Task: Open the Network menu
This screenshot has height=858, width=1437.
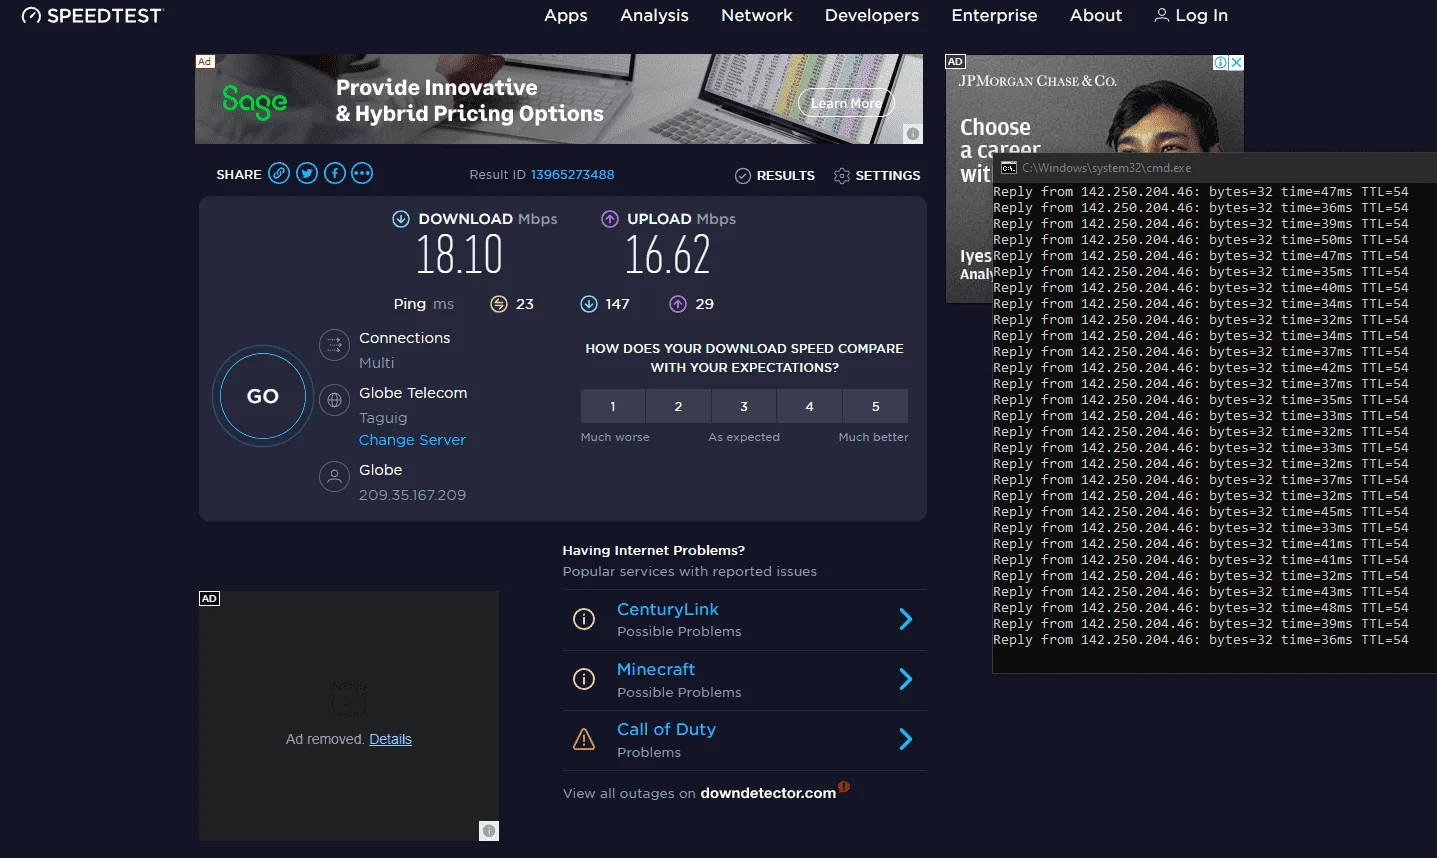Action: [x=757, y=15]
